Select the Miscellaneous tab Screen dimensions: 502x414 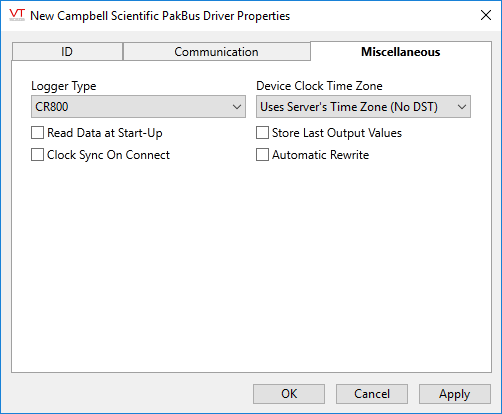click(x=401, y=52)
